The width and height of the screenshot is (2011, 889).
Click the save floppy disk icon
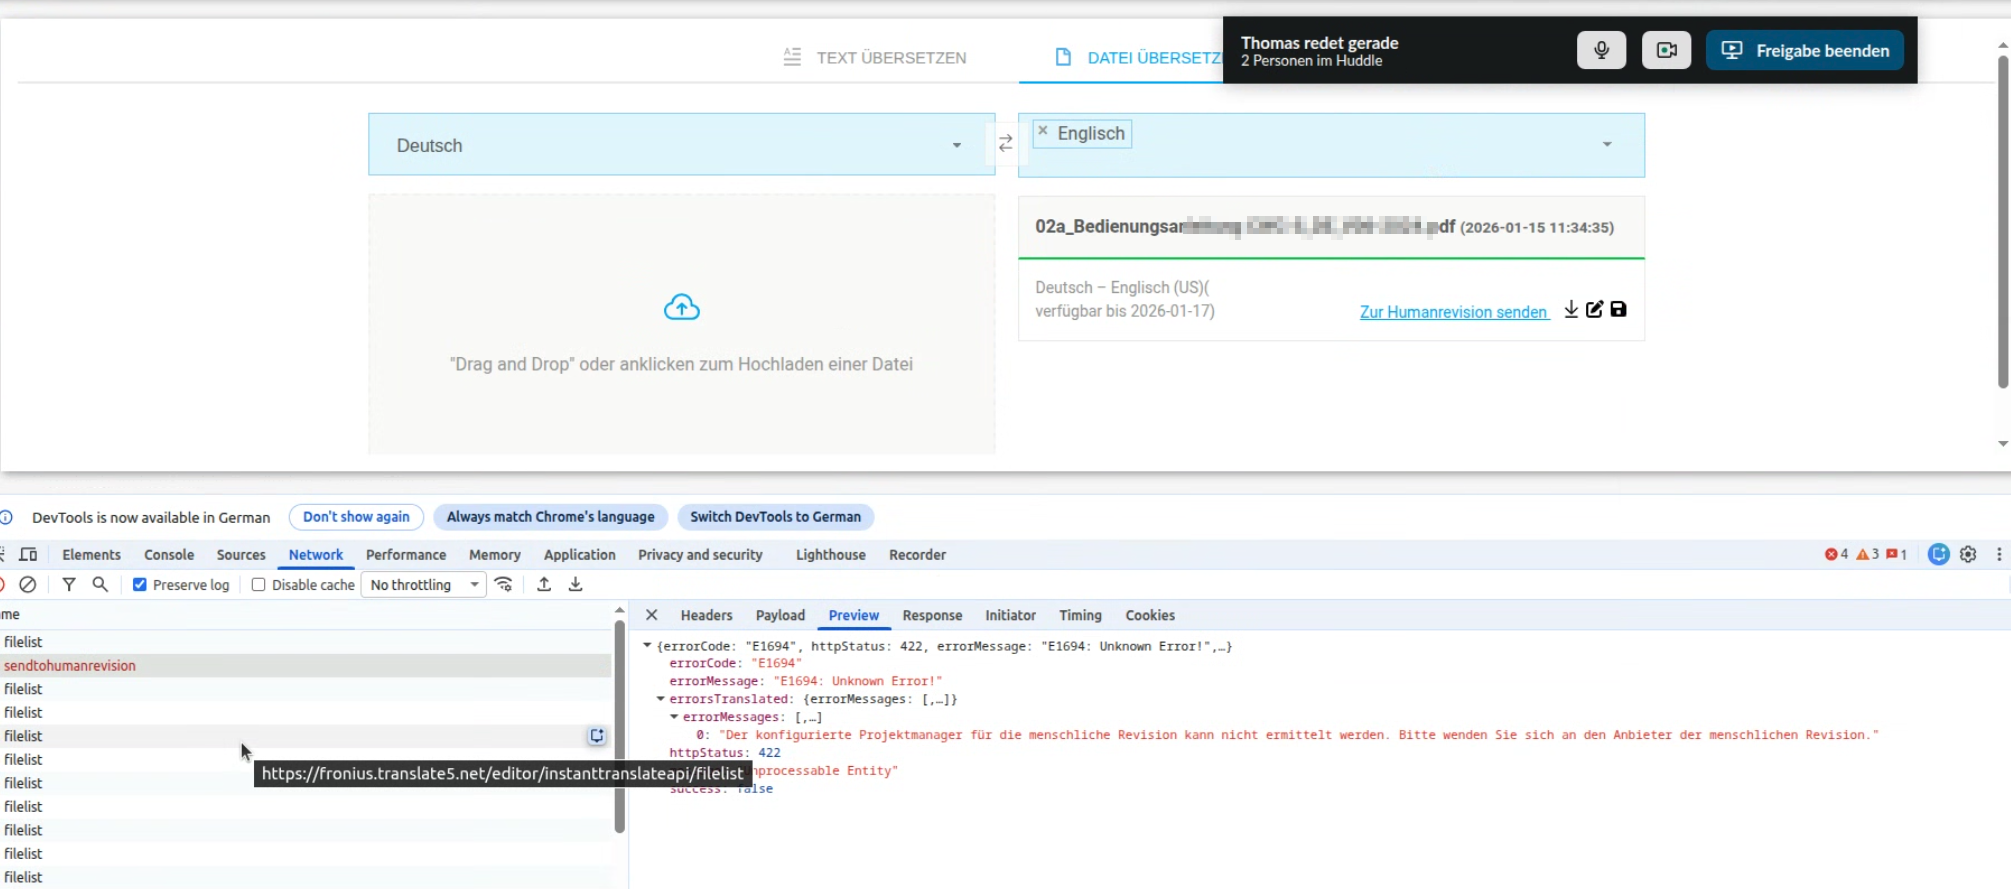click(1618, 310)
